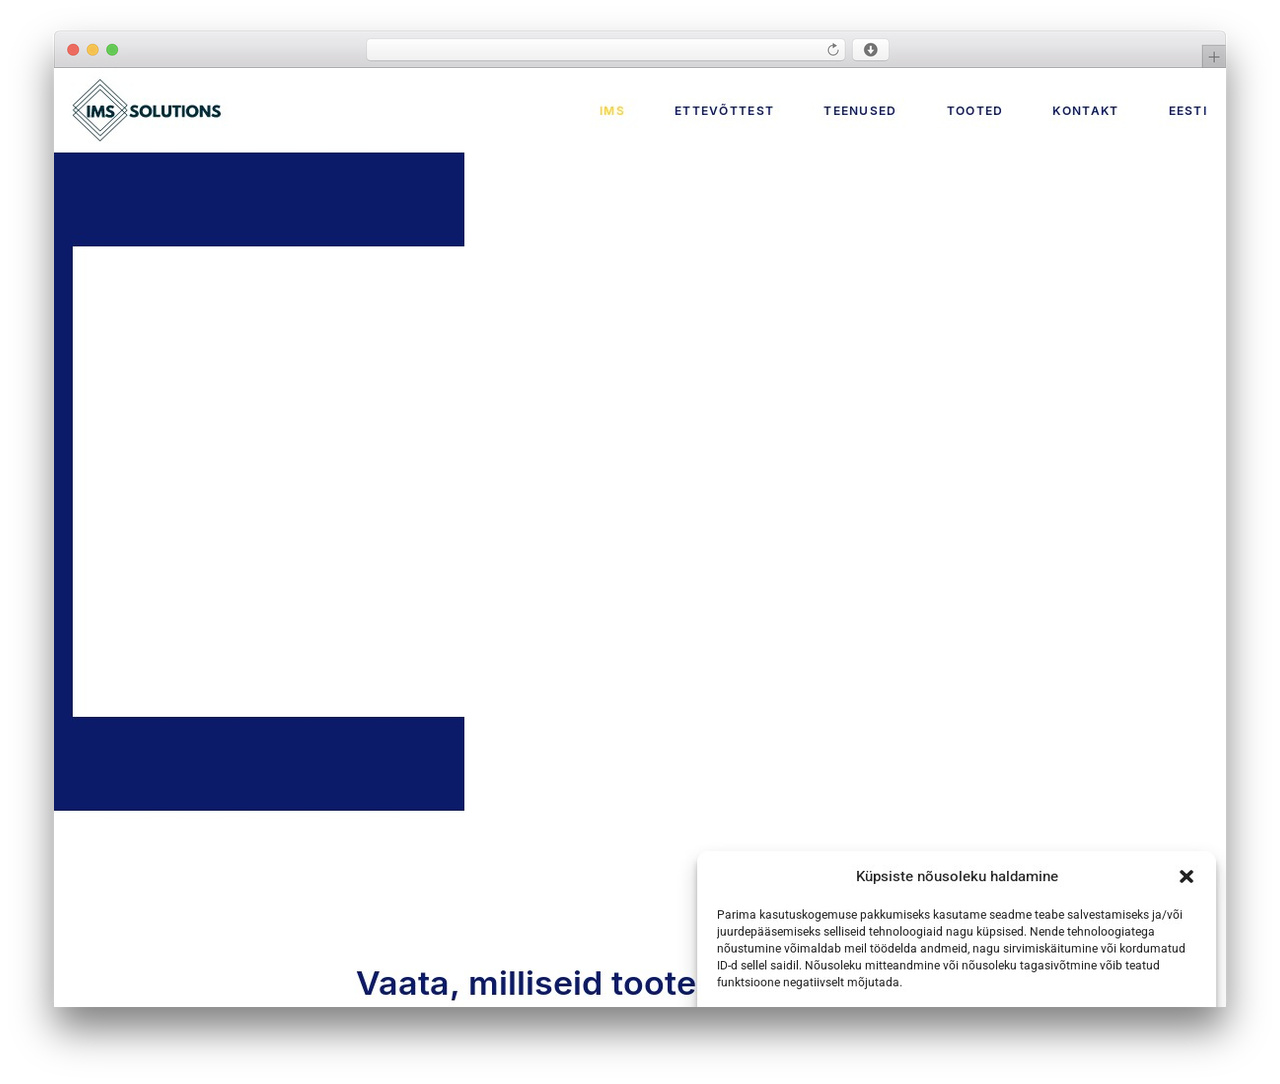Image resolution: width=1280 pixels, height=1084 pixels.
Task: Expand the TEENUSED menu
Action: point(859,111)
